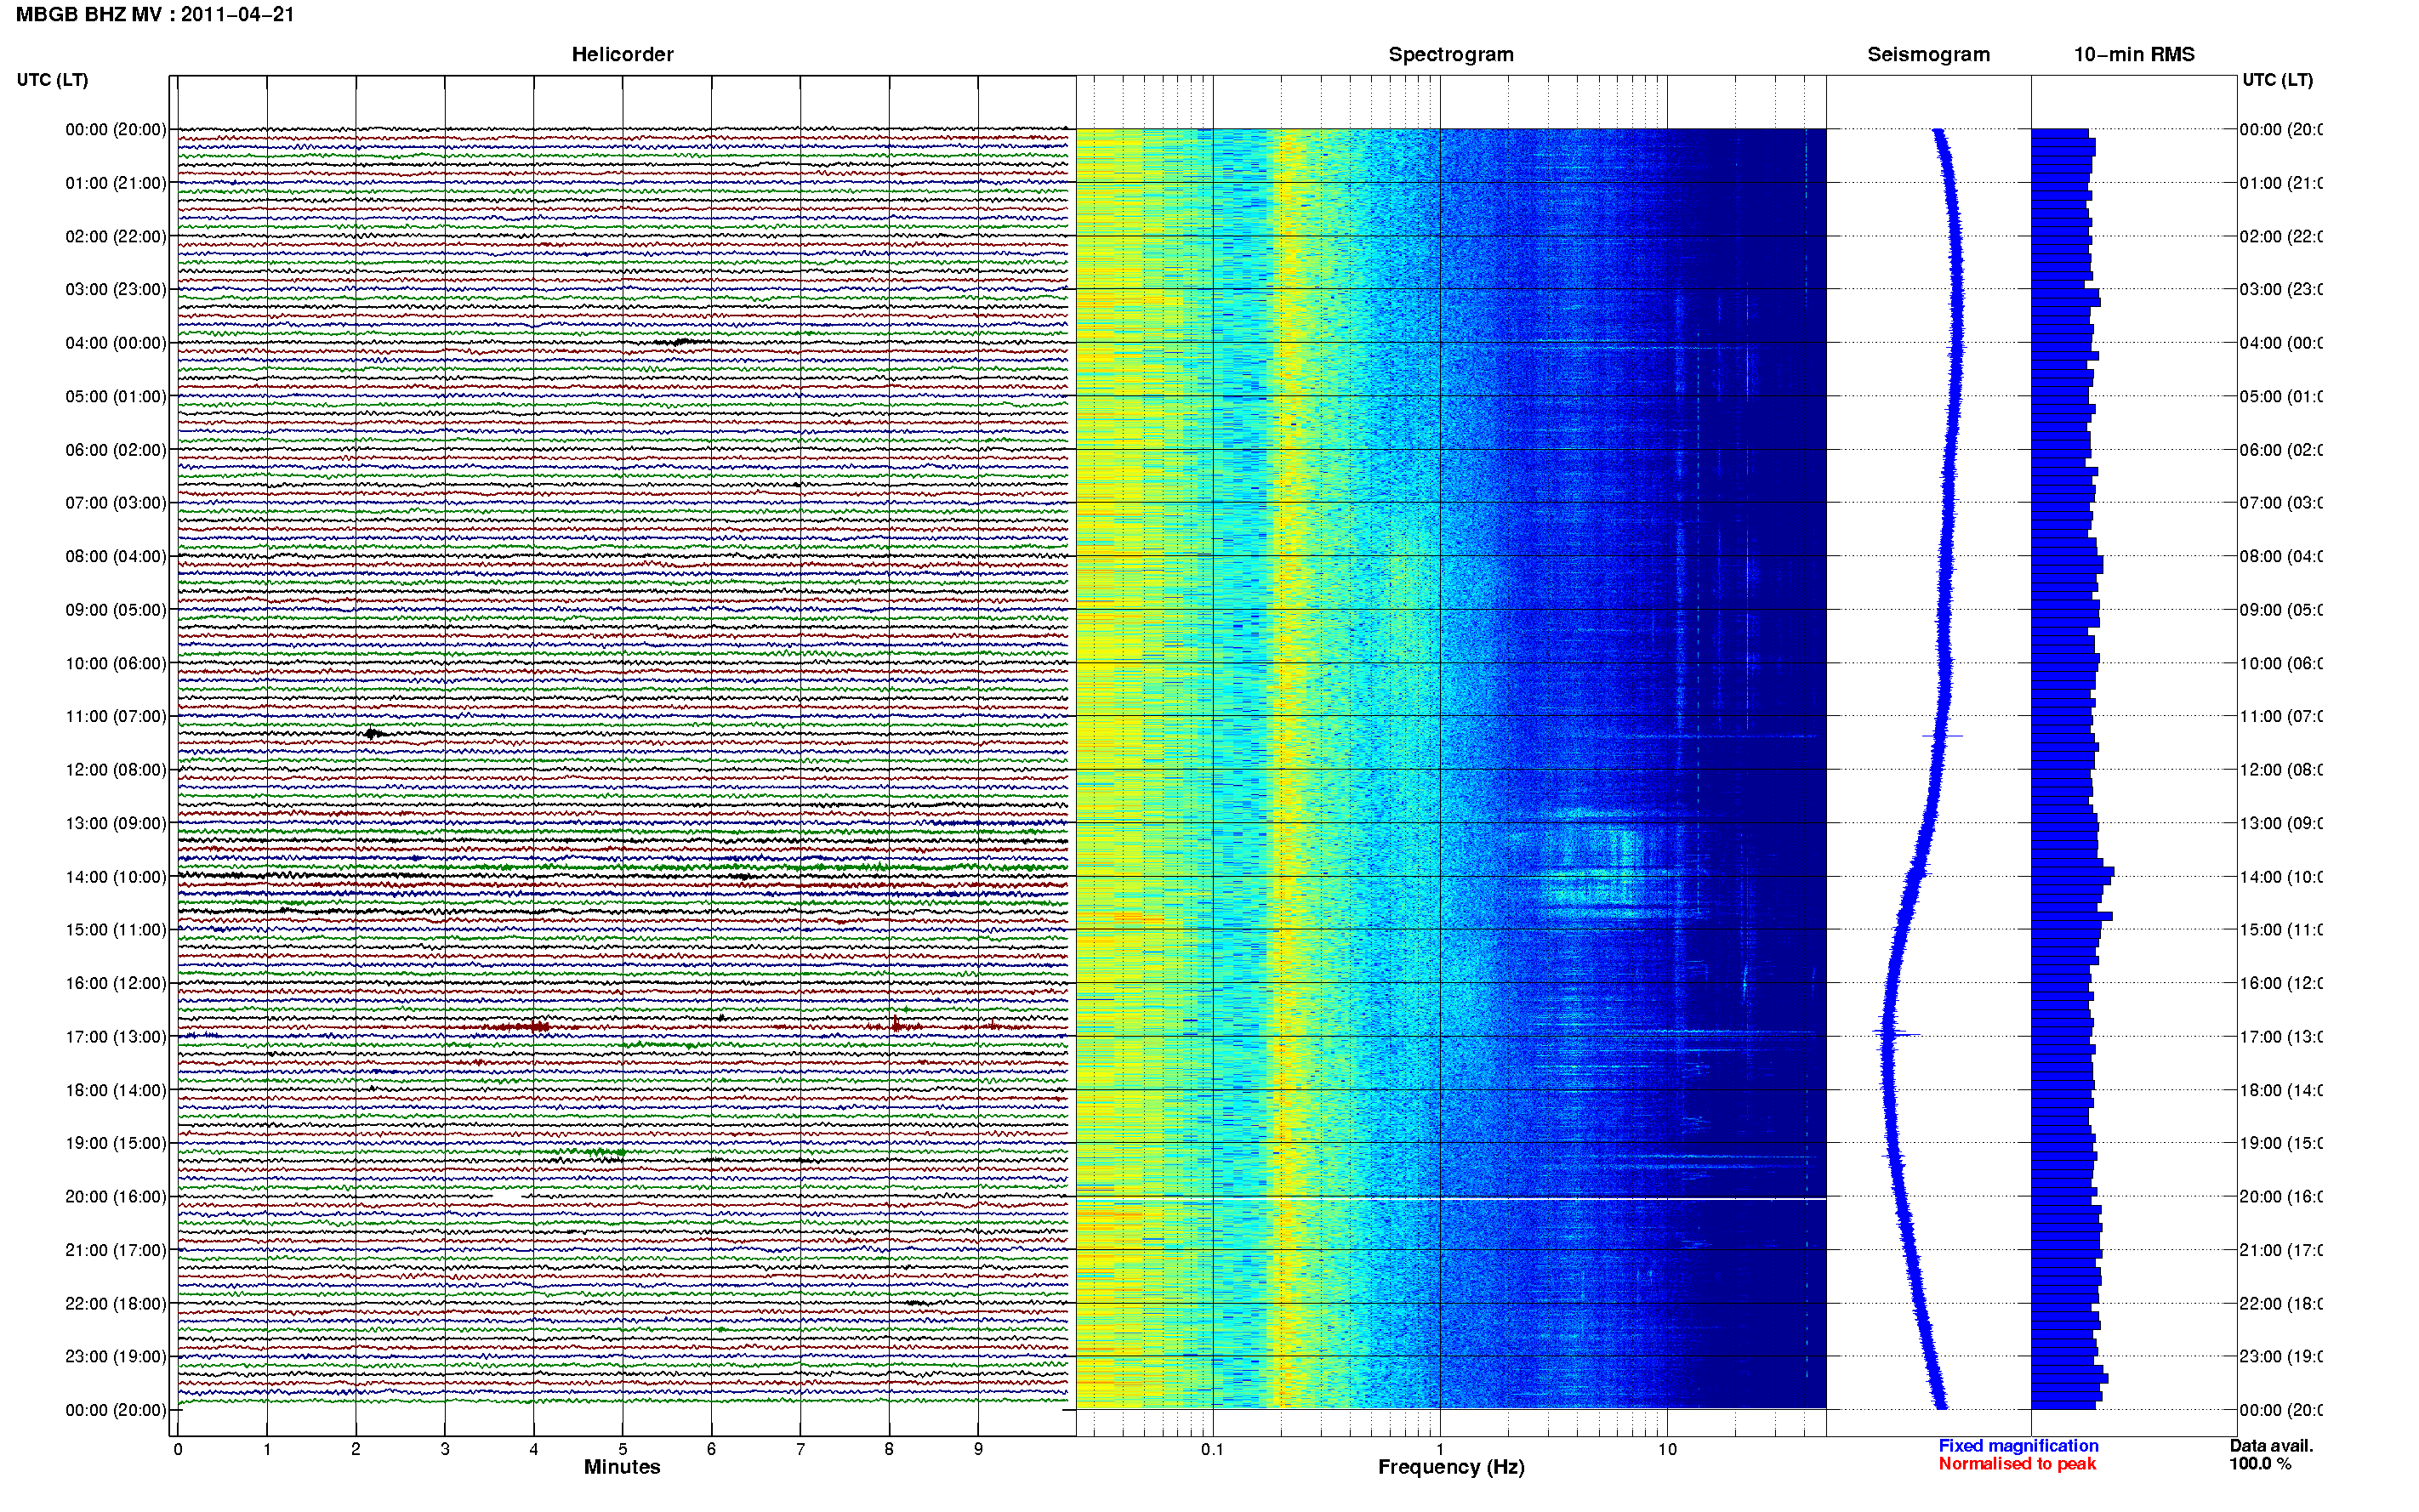This screenshot has width=2419, height=1512.
Task: Click the 'Spectrogram' panel heading
Action: tap(1450, 54)
